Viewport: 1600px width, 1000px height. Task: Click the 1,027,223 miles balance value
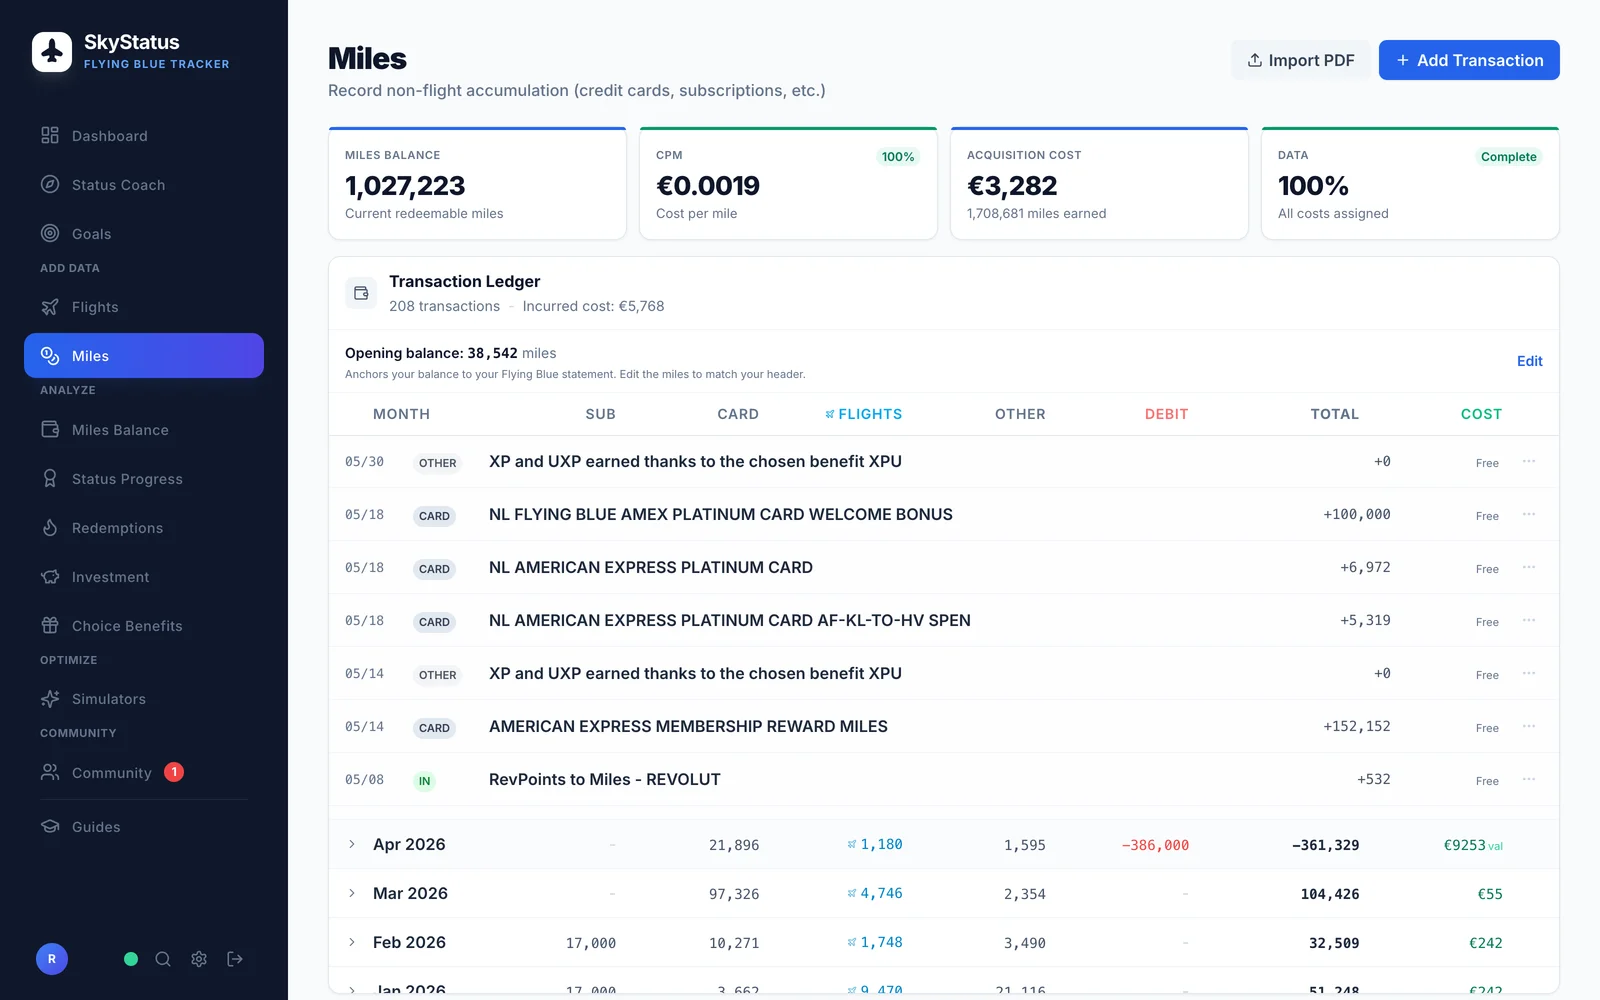pos(405,186)
